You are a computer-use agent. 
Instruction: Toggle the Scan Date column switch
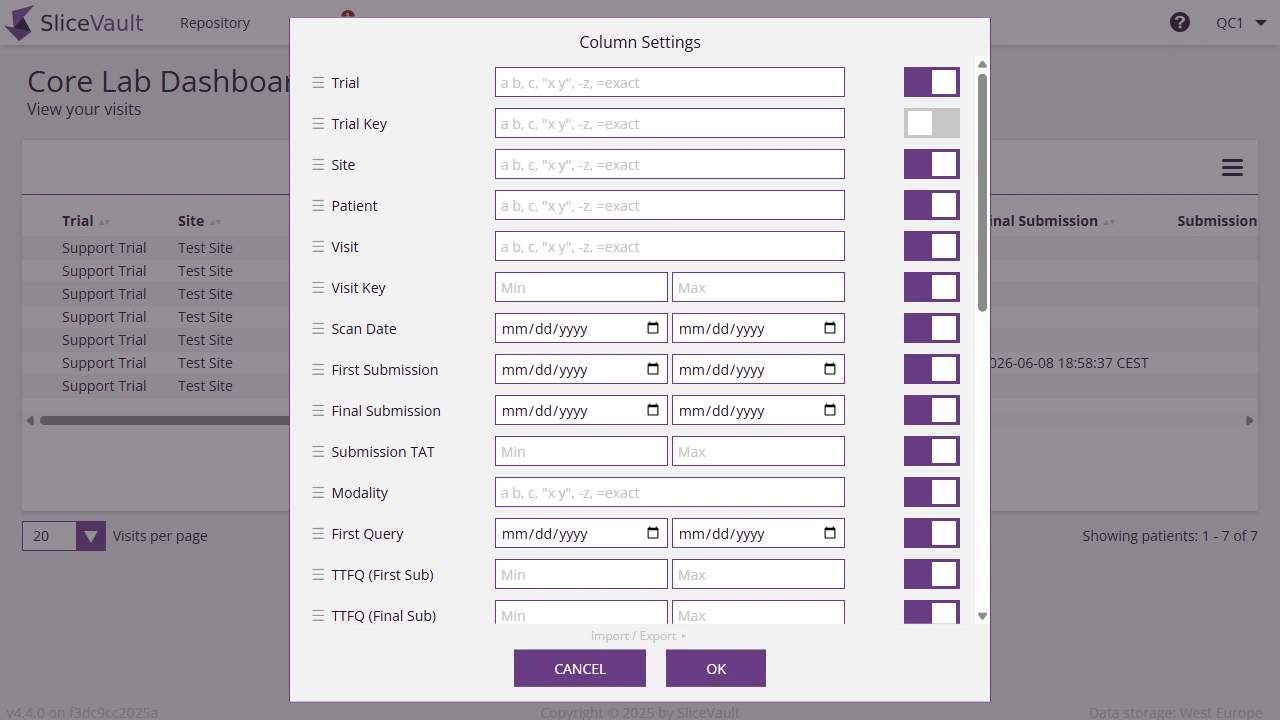pos(932,328)
